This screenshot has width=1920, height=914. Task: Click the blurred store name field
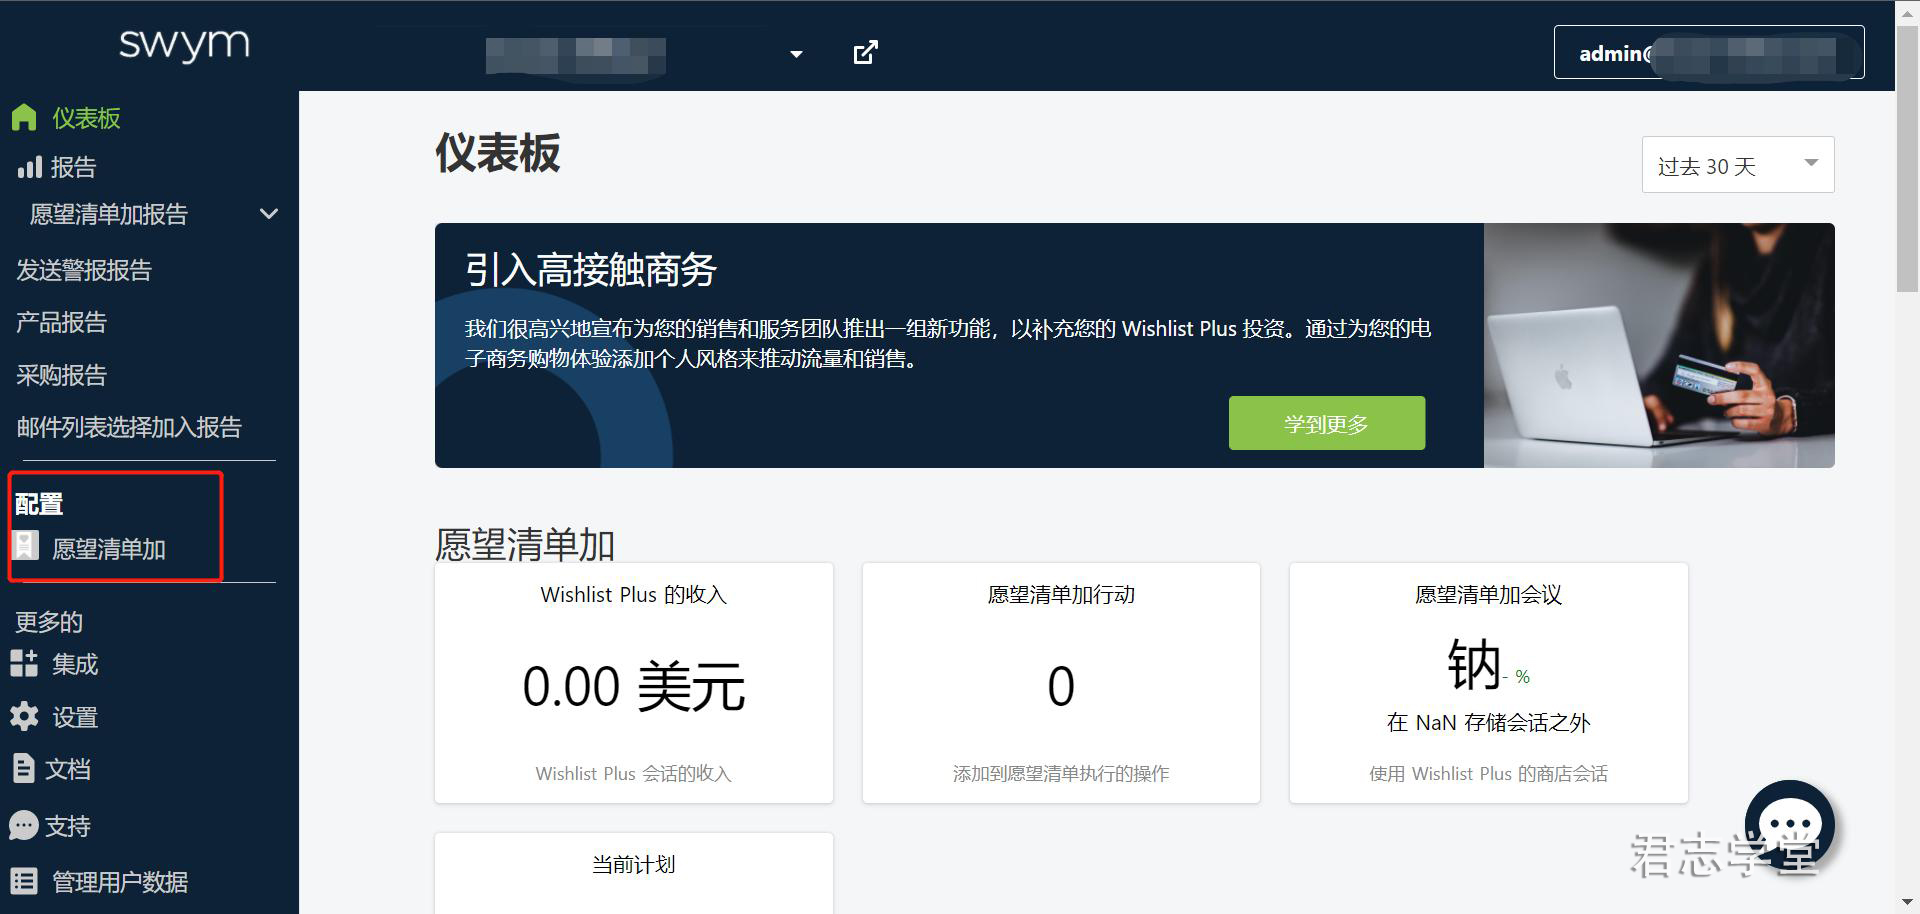pos(576,55)
